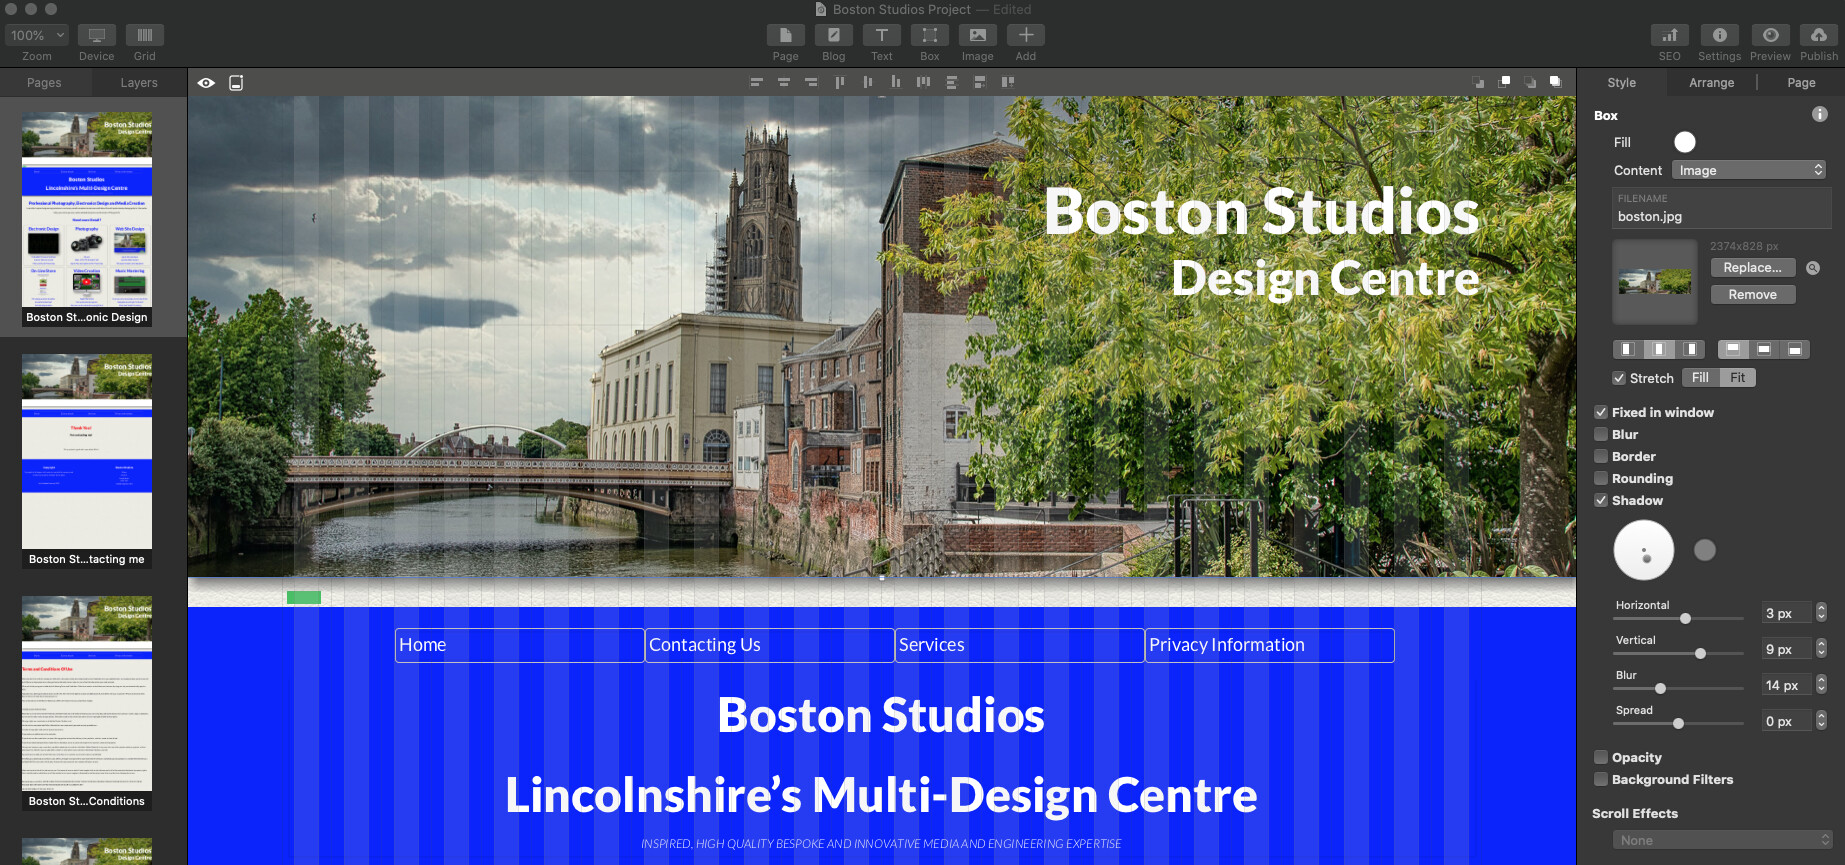The image size is (1845, 865).
Task: Insert an Image element
Action: (x=978, y=35)
